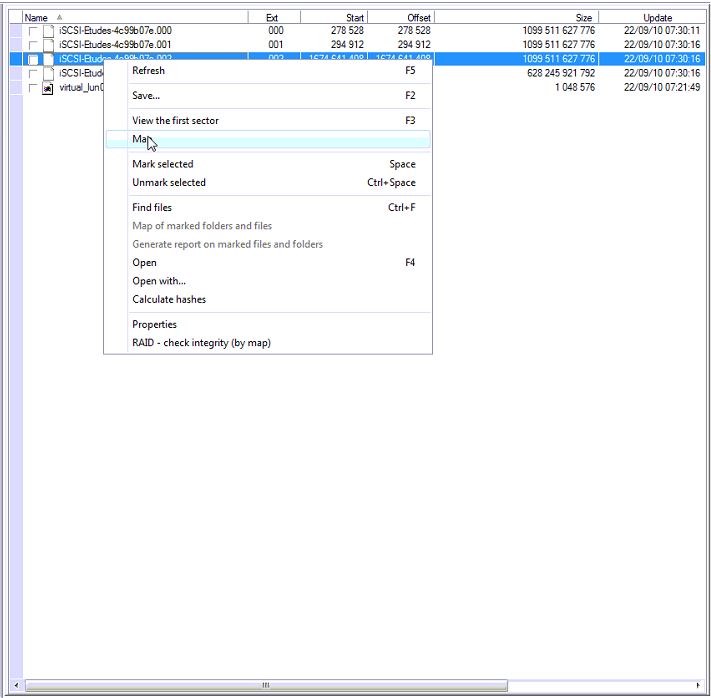The width and height of the screenshot is (711, 698).
Task: Click Ext value 001
Action: (x=276, y=45)
